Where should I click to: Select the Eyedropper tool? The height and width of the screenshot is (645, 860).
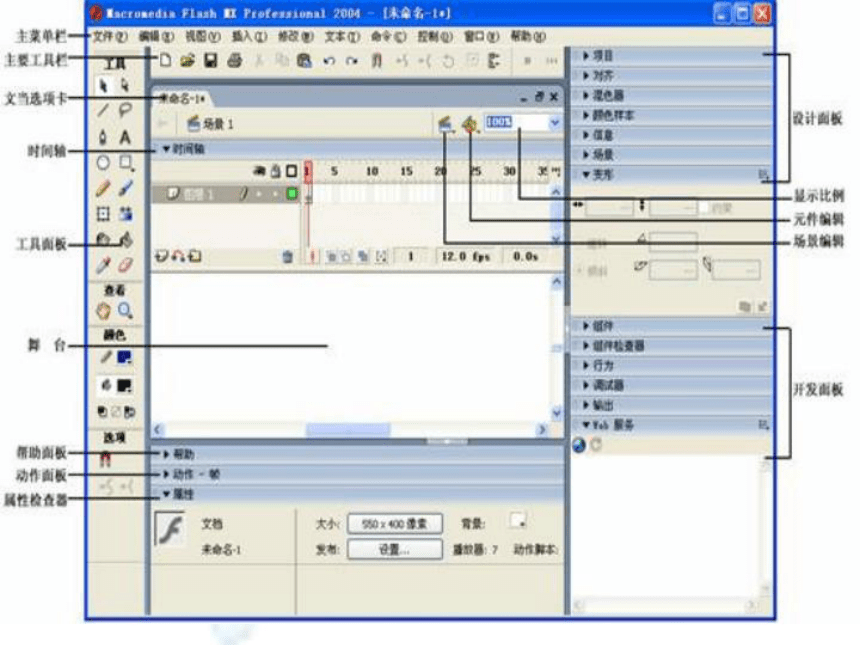click(x=103, y=265)
